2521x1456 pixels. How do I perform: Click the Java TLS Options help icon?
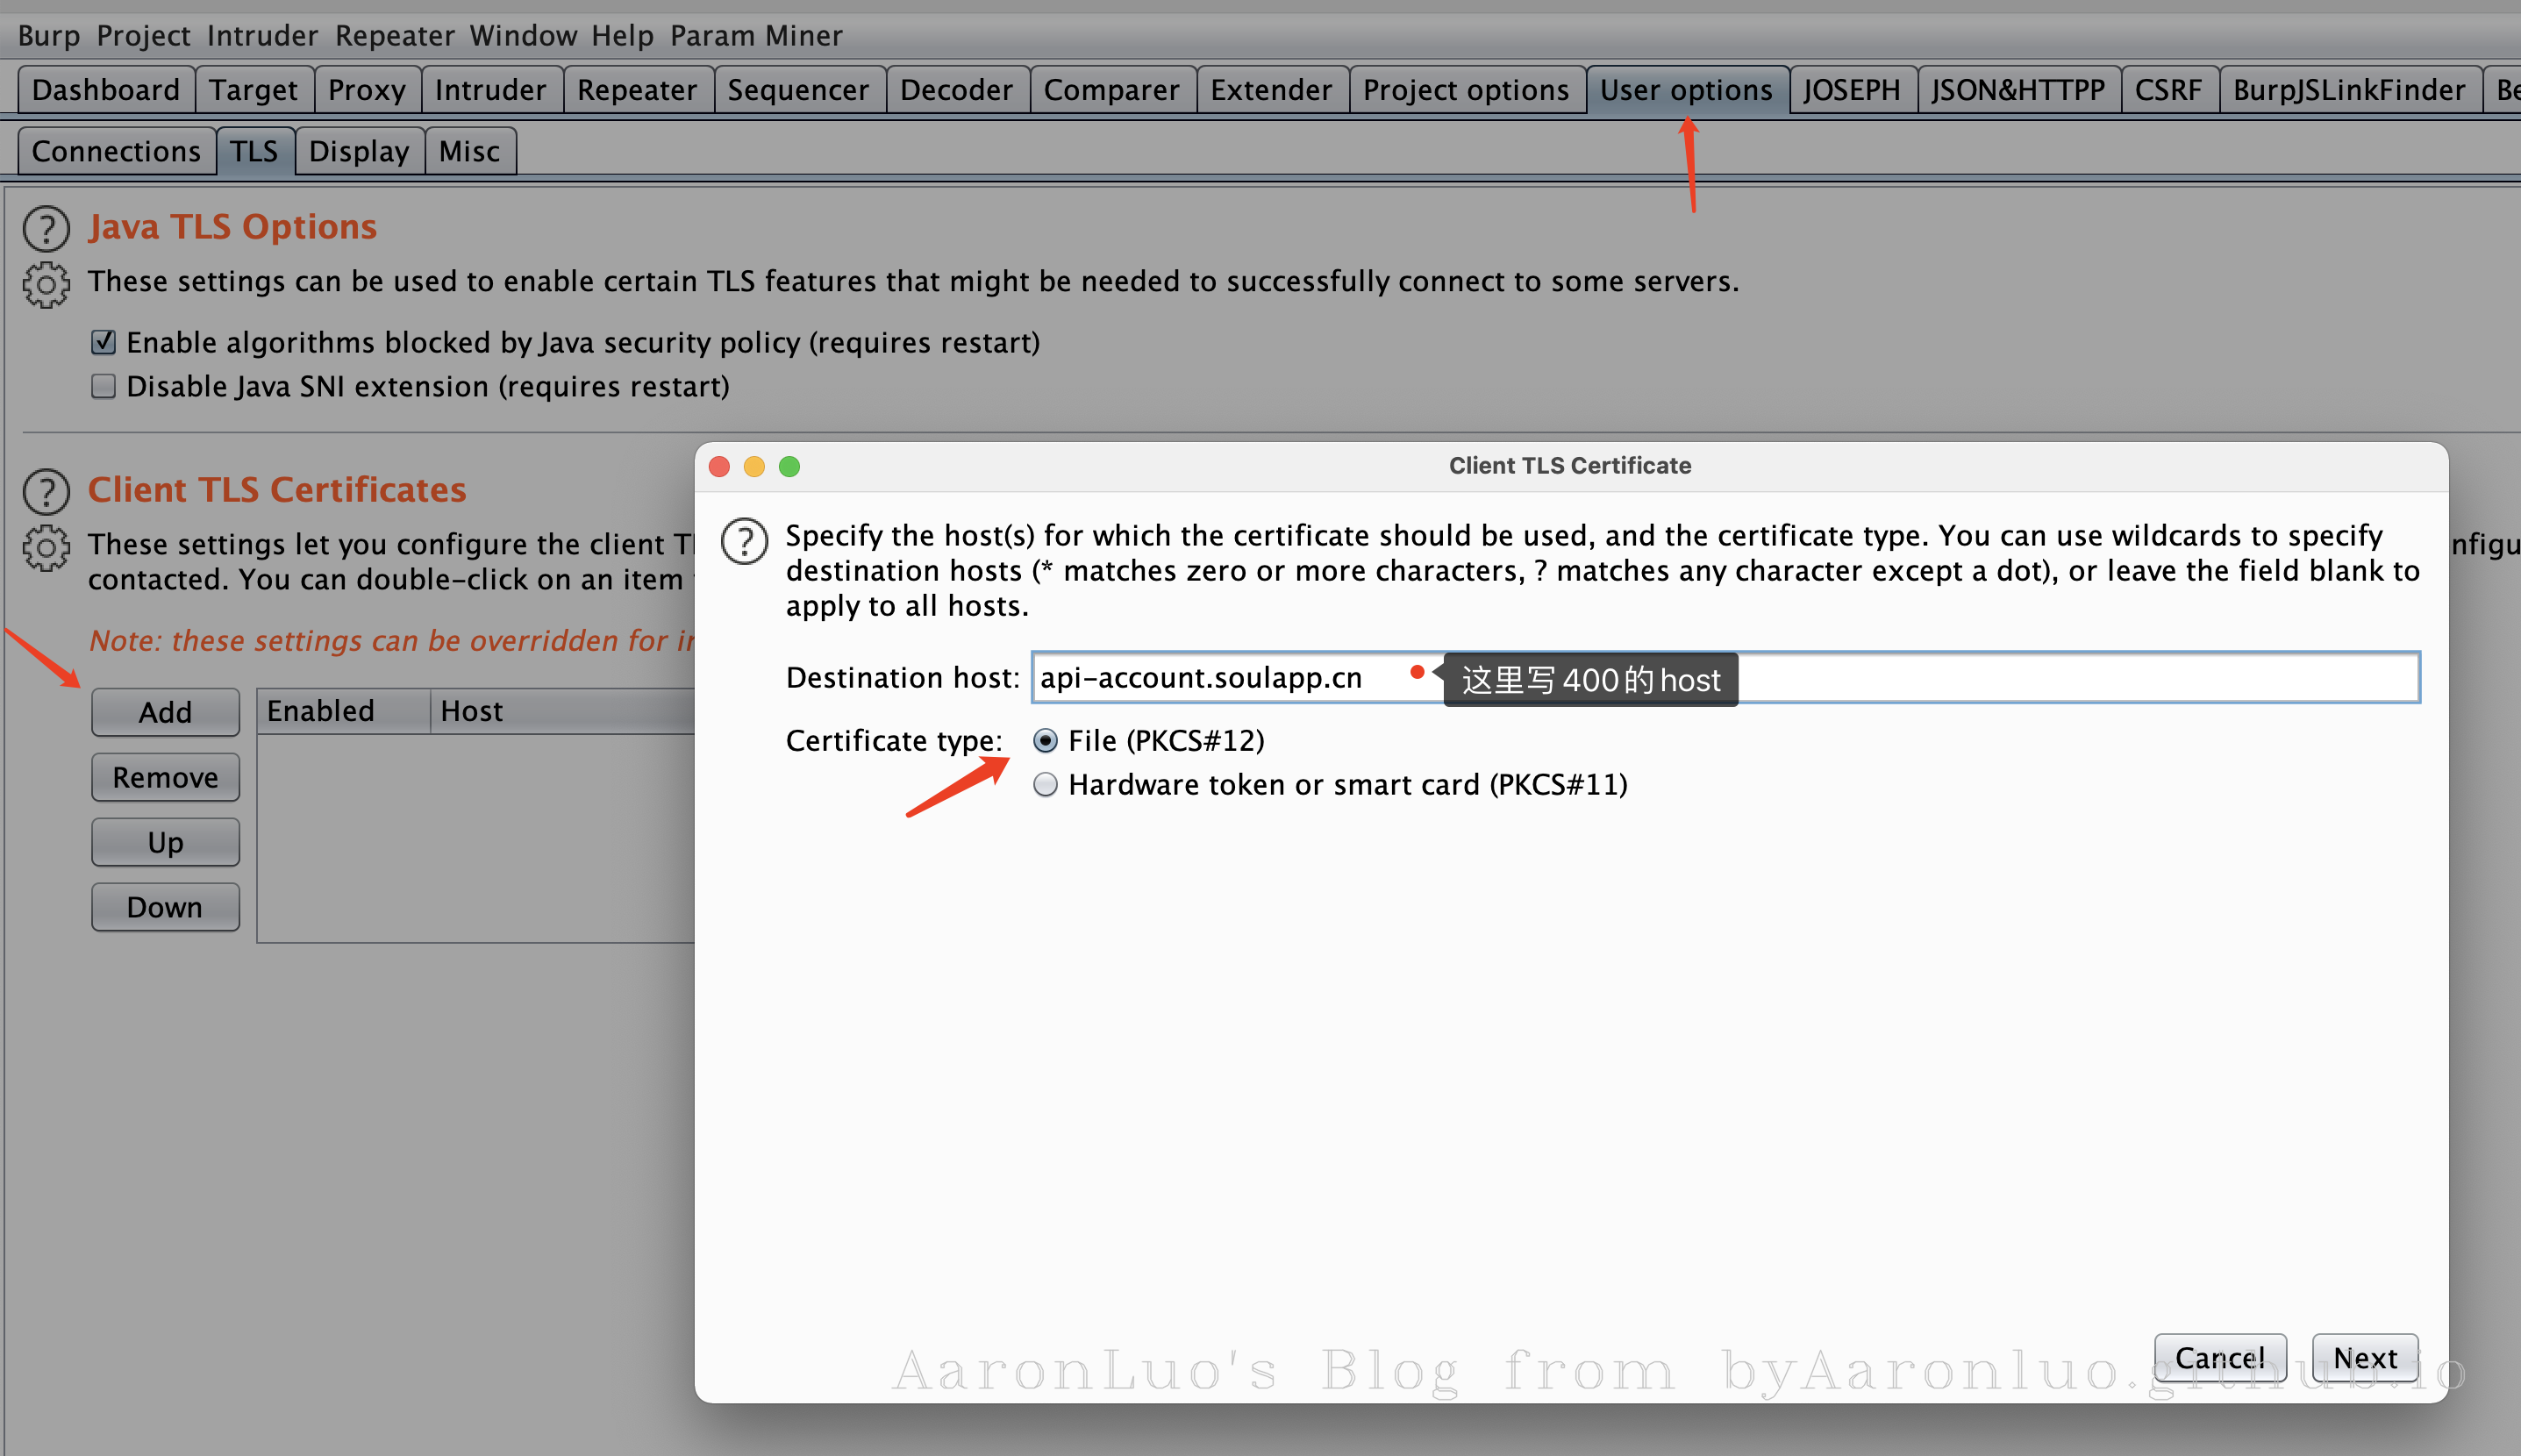(x=46, y=228)
